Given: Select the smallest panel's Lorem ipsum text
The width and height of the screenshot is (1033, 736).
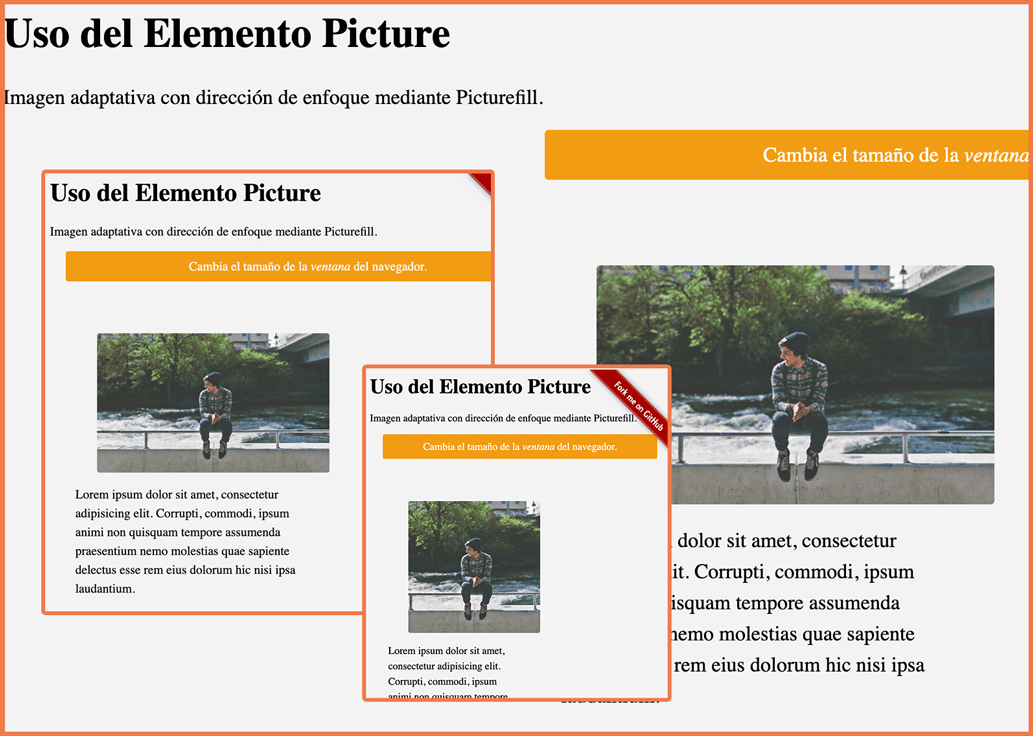Looking at the screenshot, I should point(447,666).
